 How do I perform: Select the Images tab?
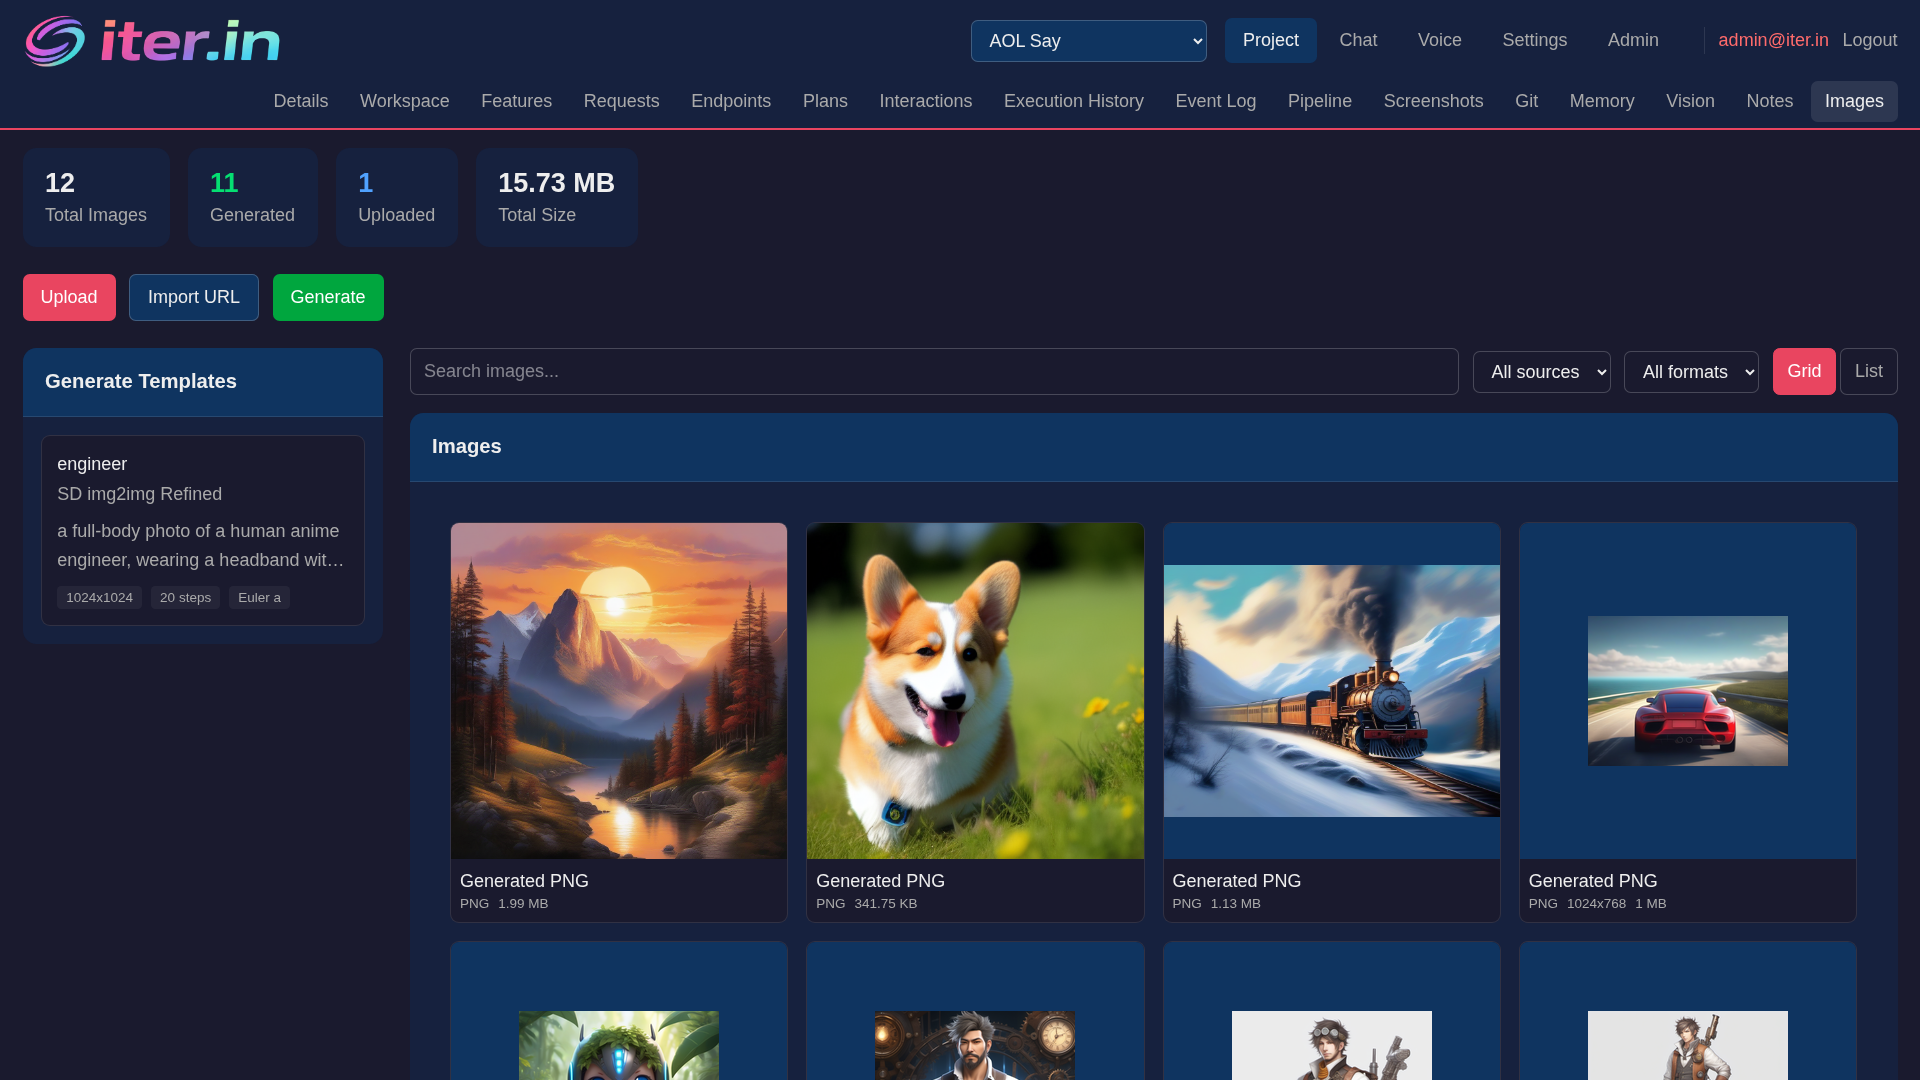point(1853,101)
